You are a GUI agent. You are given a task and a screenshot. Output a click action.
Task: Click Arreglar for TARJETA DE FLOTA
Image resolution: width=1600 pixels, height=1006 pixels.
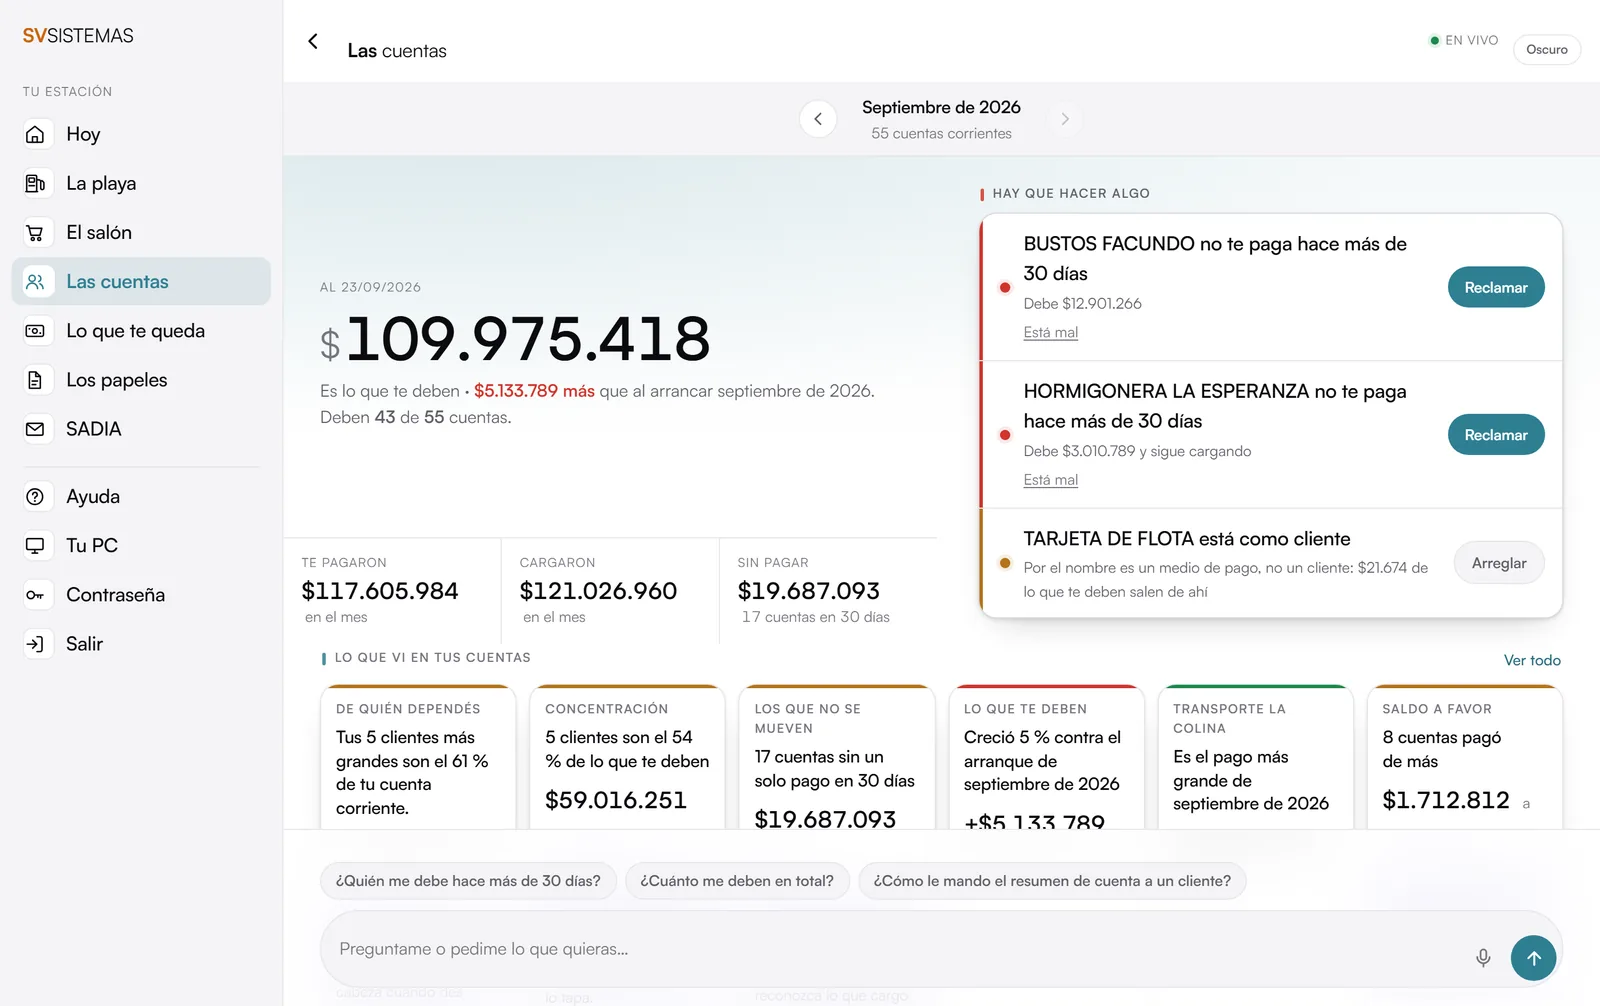click(1499, 563)
